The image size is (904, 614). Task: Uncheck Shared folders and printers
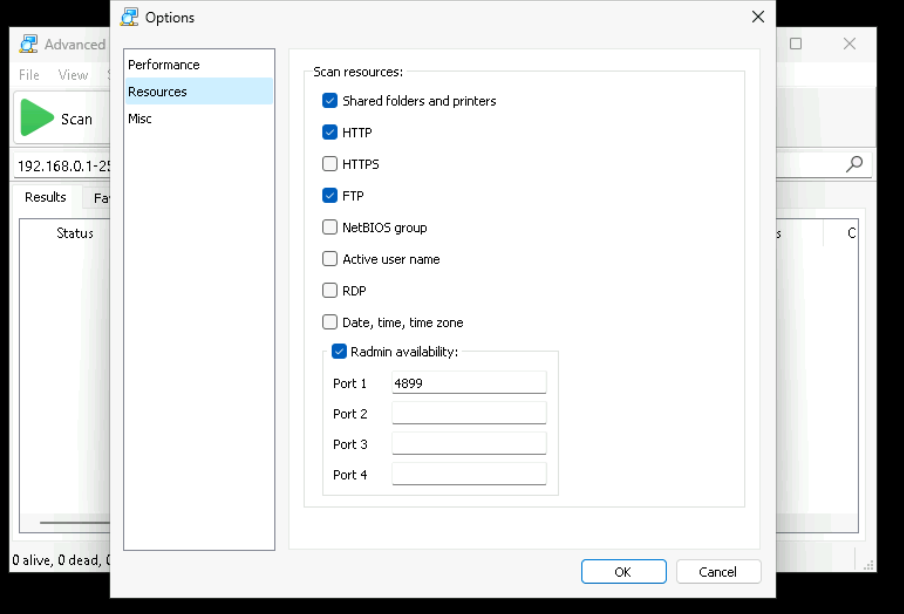pyautogui.click(x=330, y=101)
